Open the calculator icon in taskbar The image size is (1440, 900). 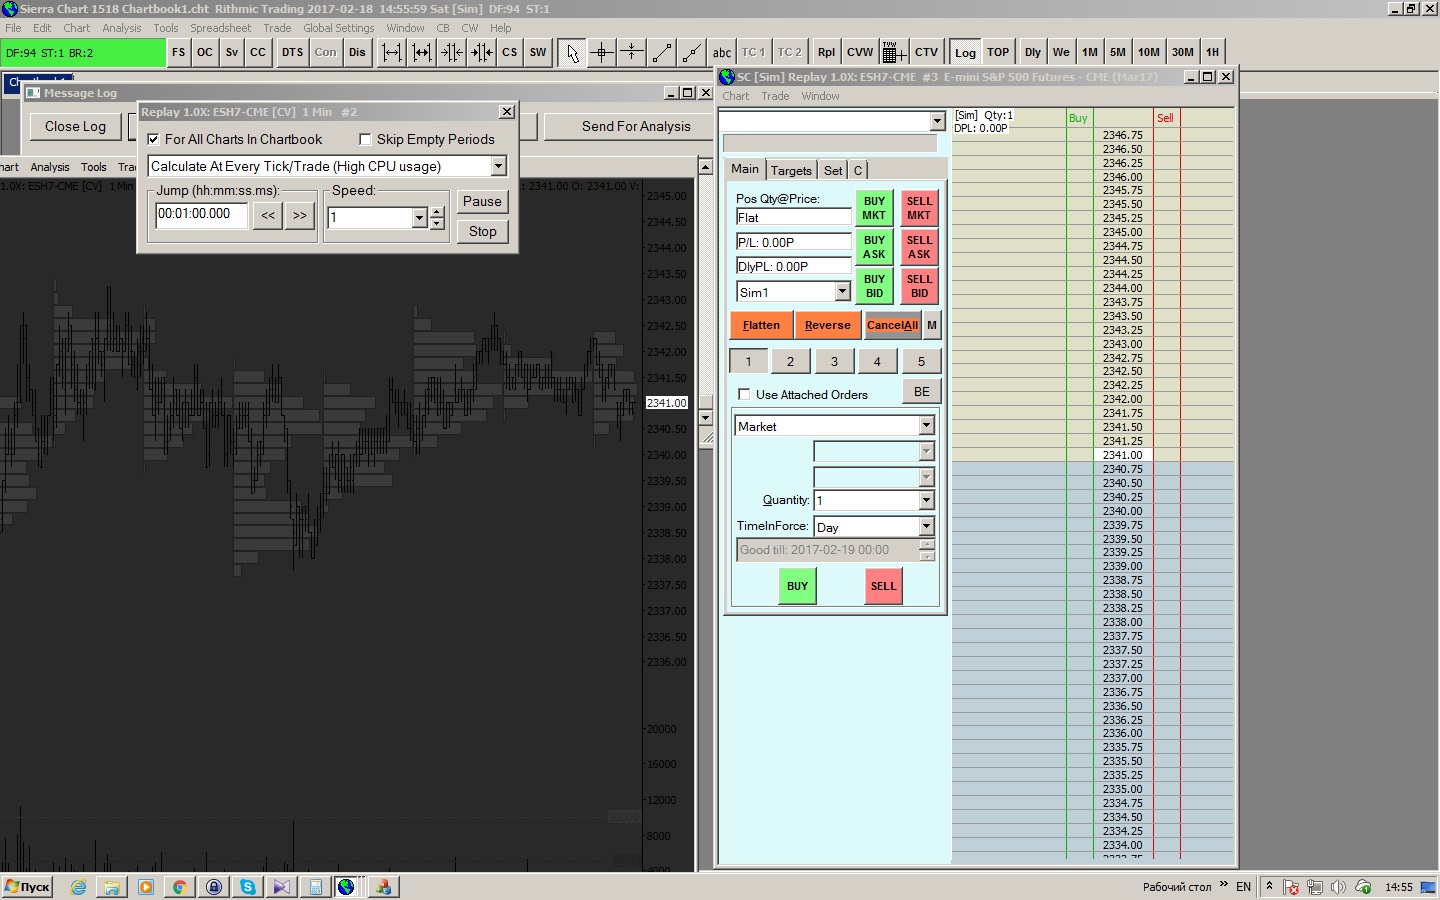[315, 887]
